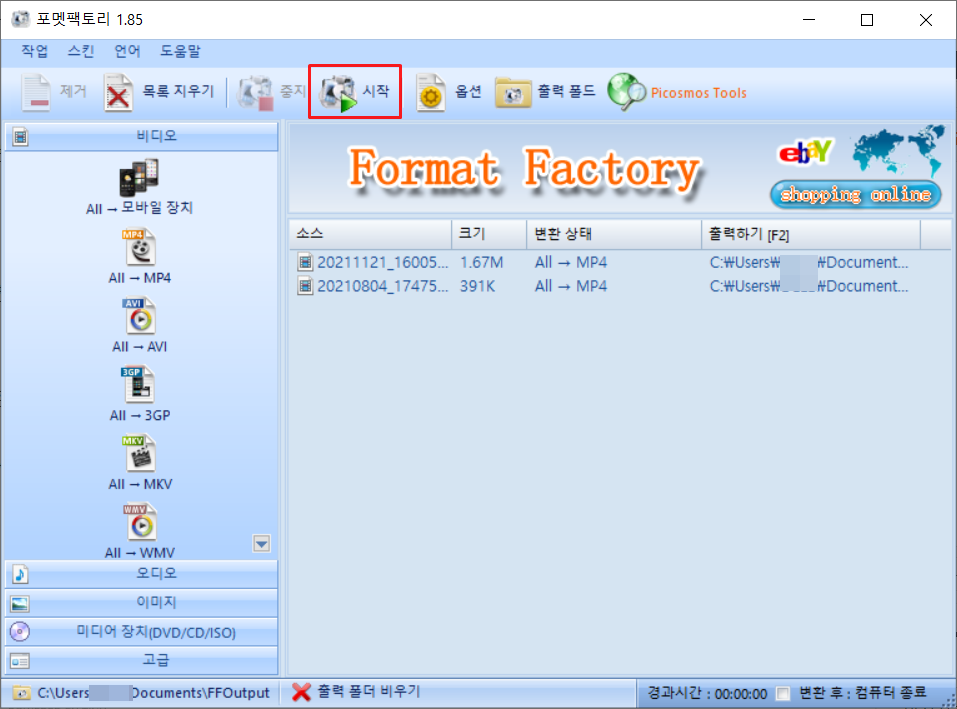Viewport: 957px width, 709px height.
Task: Select the All → AVI converter icon
Action: click(x=140, y=316)
